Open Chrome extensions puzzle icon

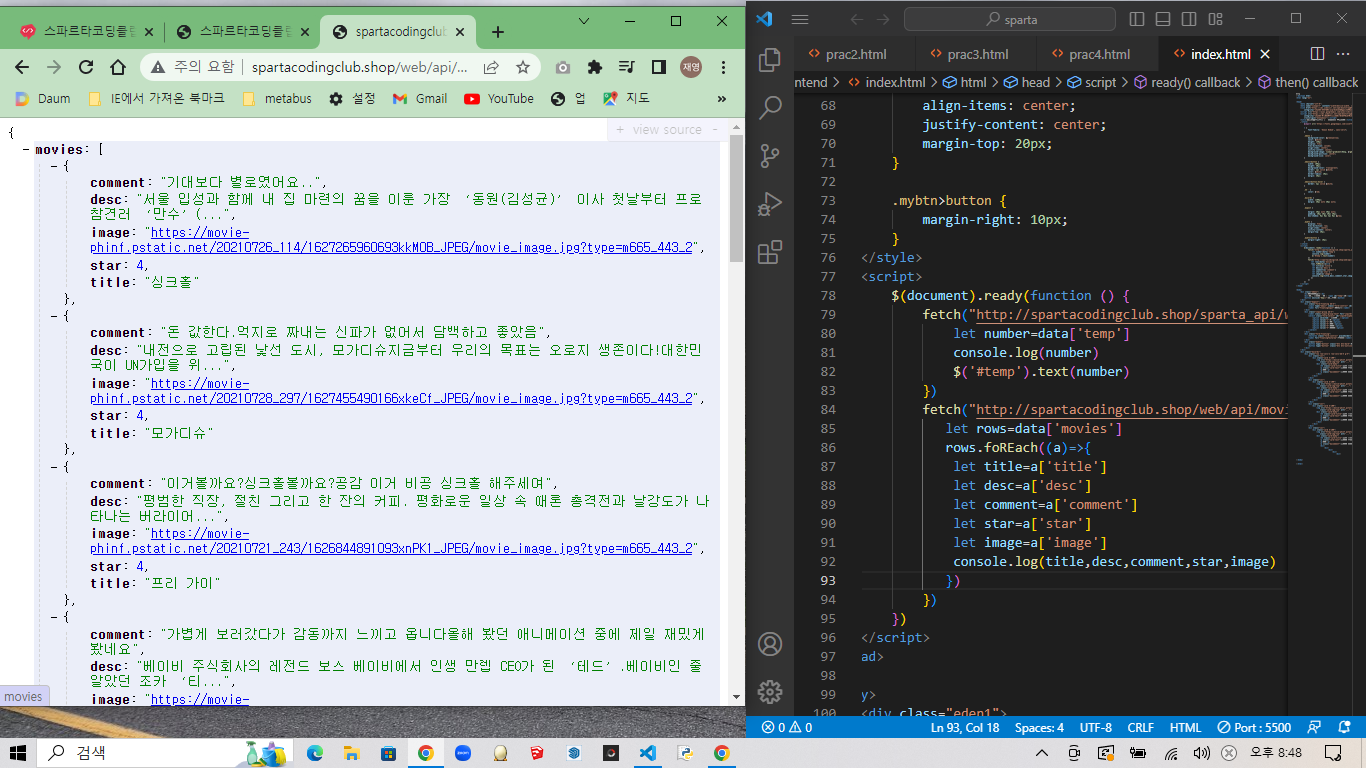[595, 67]
